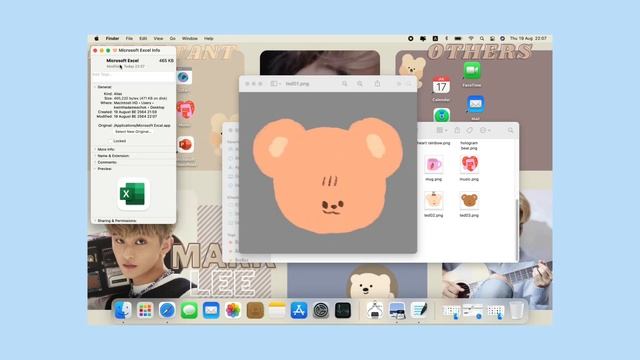Open Launchpad from the Dock
This screenshot has width=640, height=360.
click(145, 311)
